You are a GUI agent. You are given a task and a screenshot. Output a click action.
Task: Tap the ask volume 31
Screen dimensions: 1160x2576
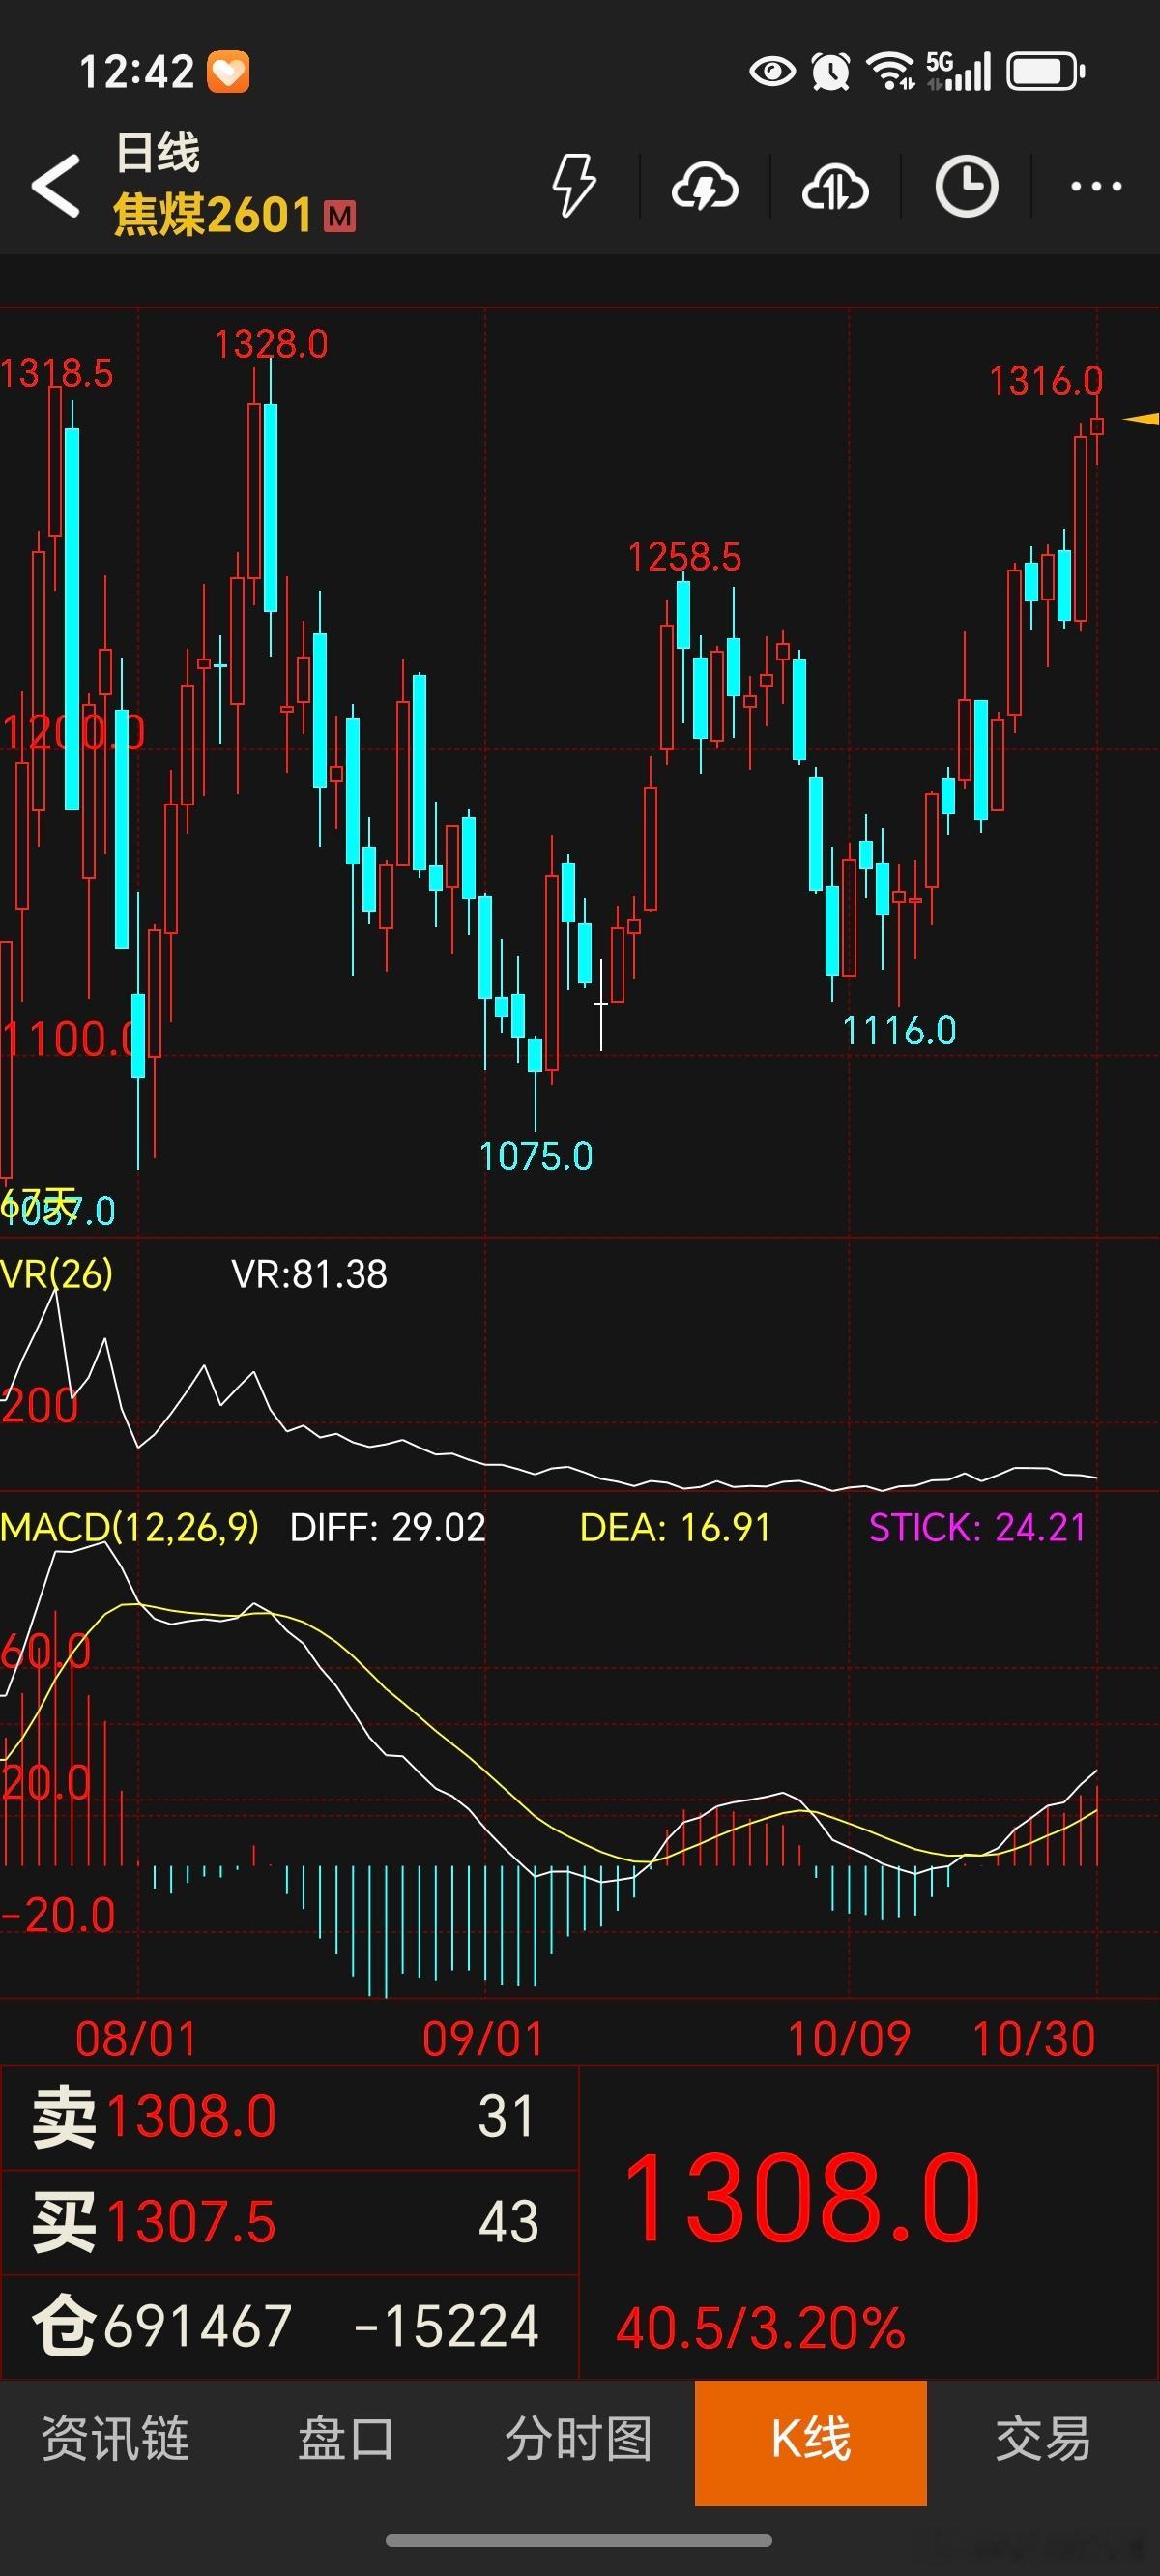click(506, 2117)
